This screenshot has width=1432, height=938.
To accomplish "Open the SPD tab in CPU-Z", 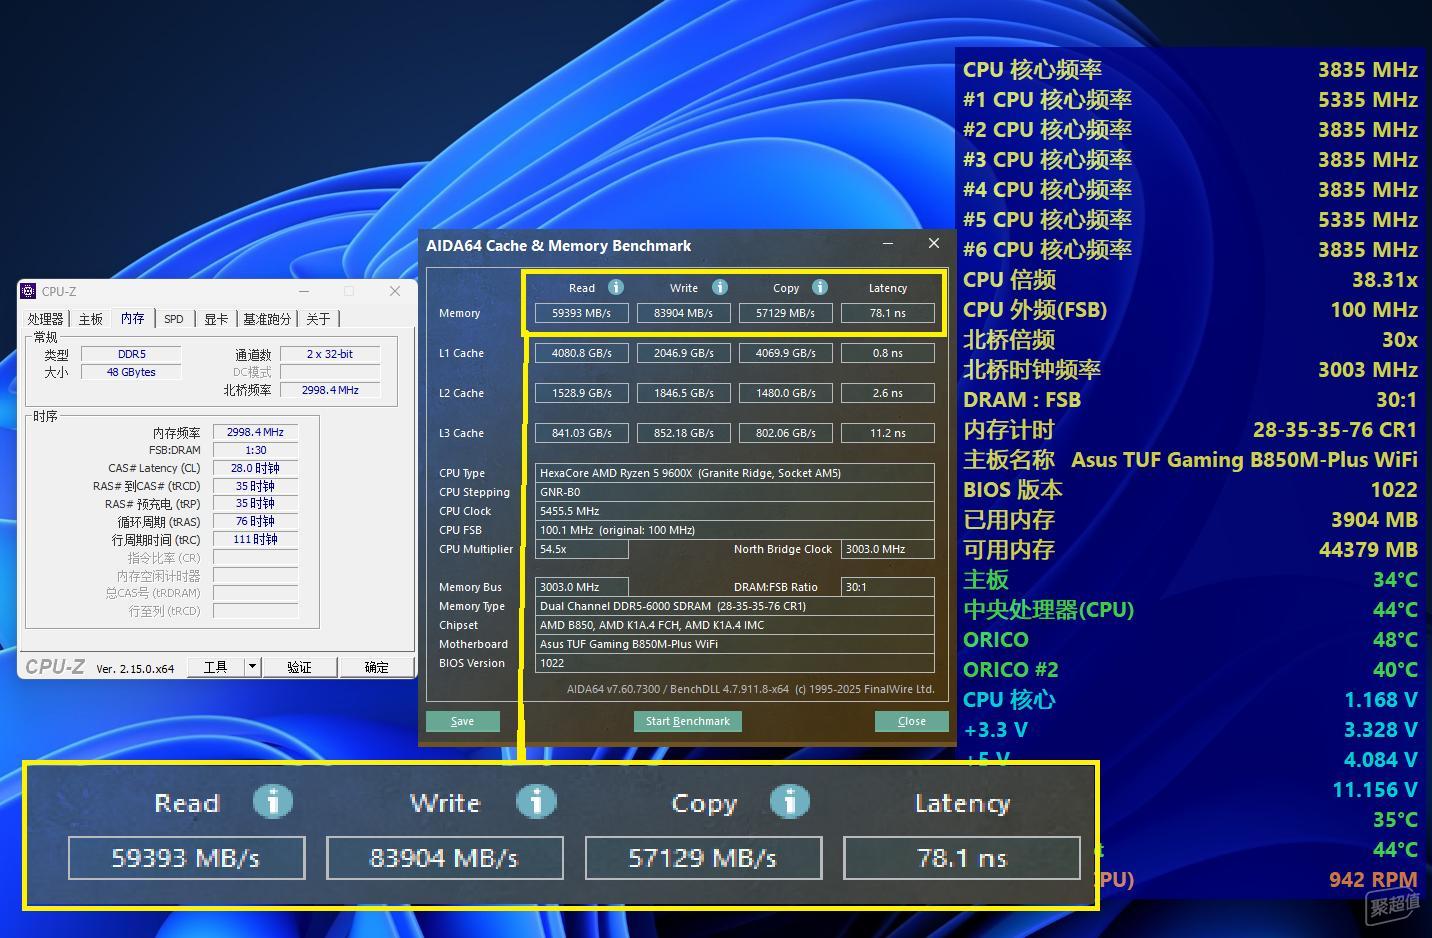I will pyautogui.click(x=174, y=319).
